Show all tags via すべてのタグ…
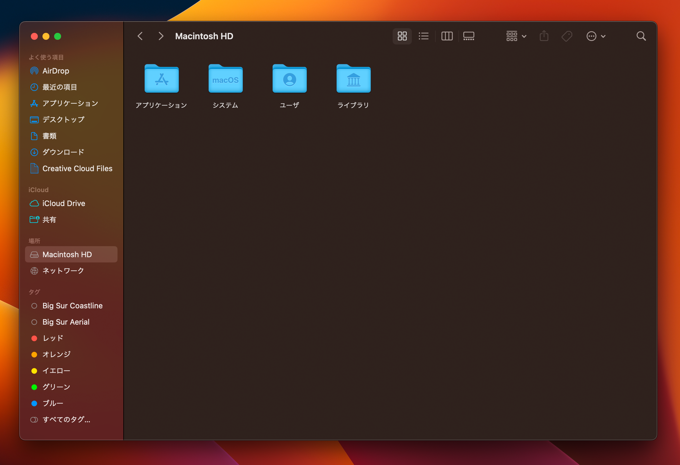This screenshot has width=680, height=465. (71, 419)
